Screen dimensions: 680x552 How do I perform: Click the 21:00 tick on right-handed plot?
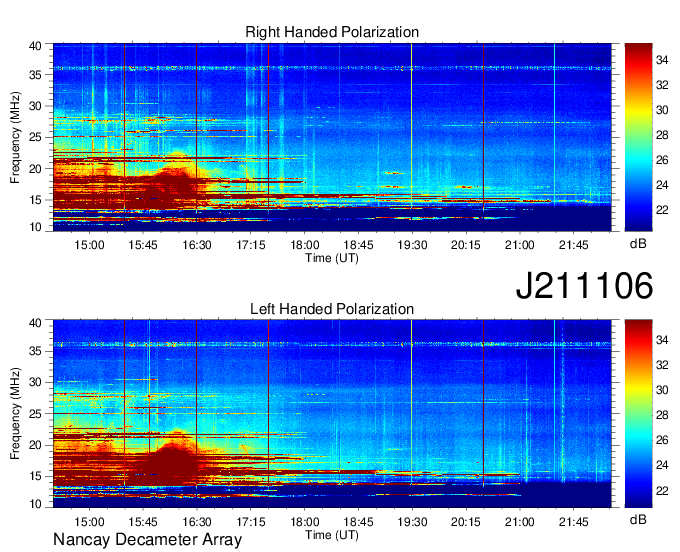520,245
